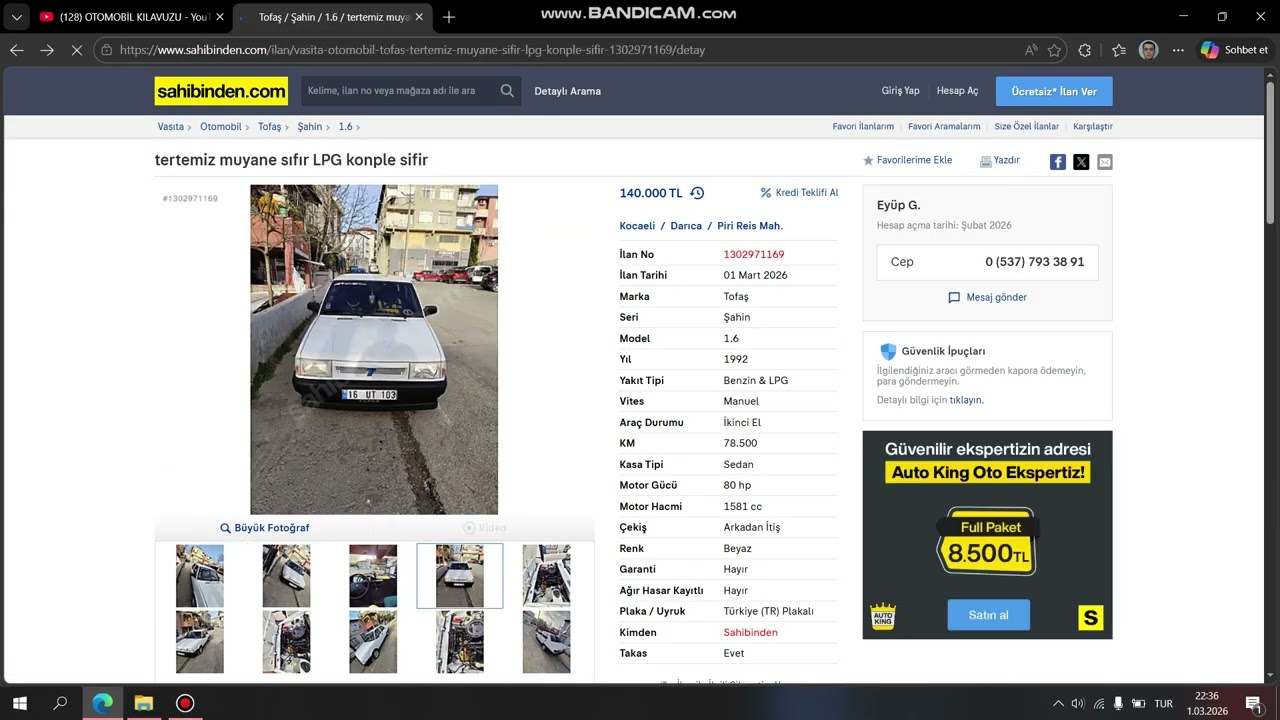The width and height of the screenshot is (1280, 720).
Task: Show hidden system tray icons chevron
Action: (x=1058, y=704)
